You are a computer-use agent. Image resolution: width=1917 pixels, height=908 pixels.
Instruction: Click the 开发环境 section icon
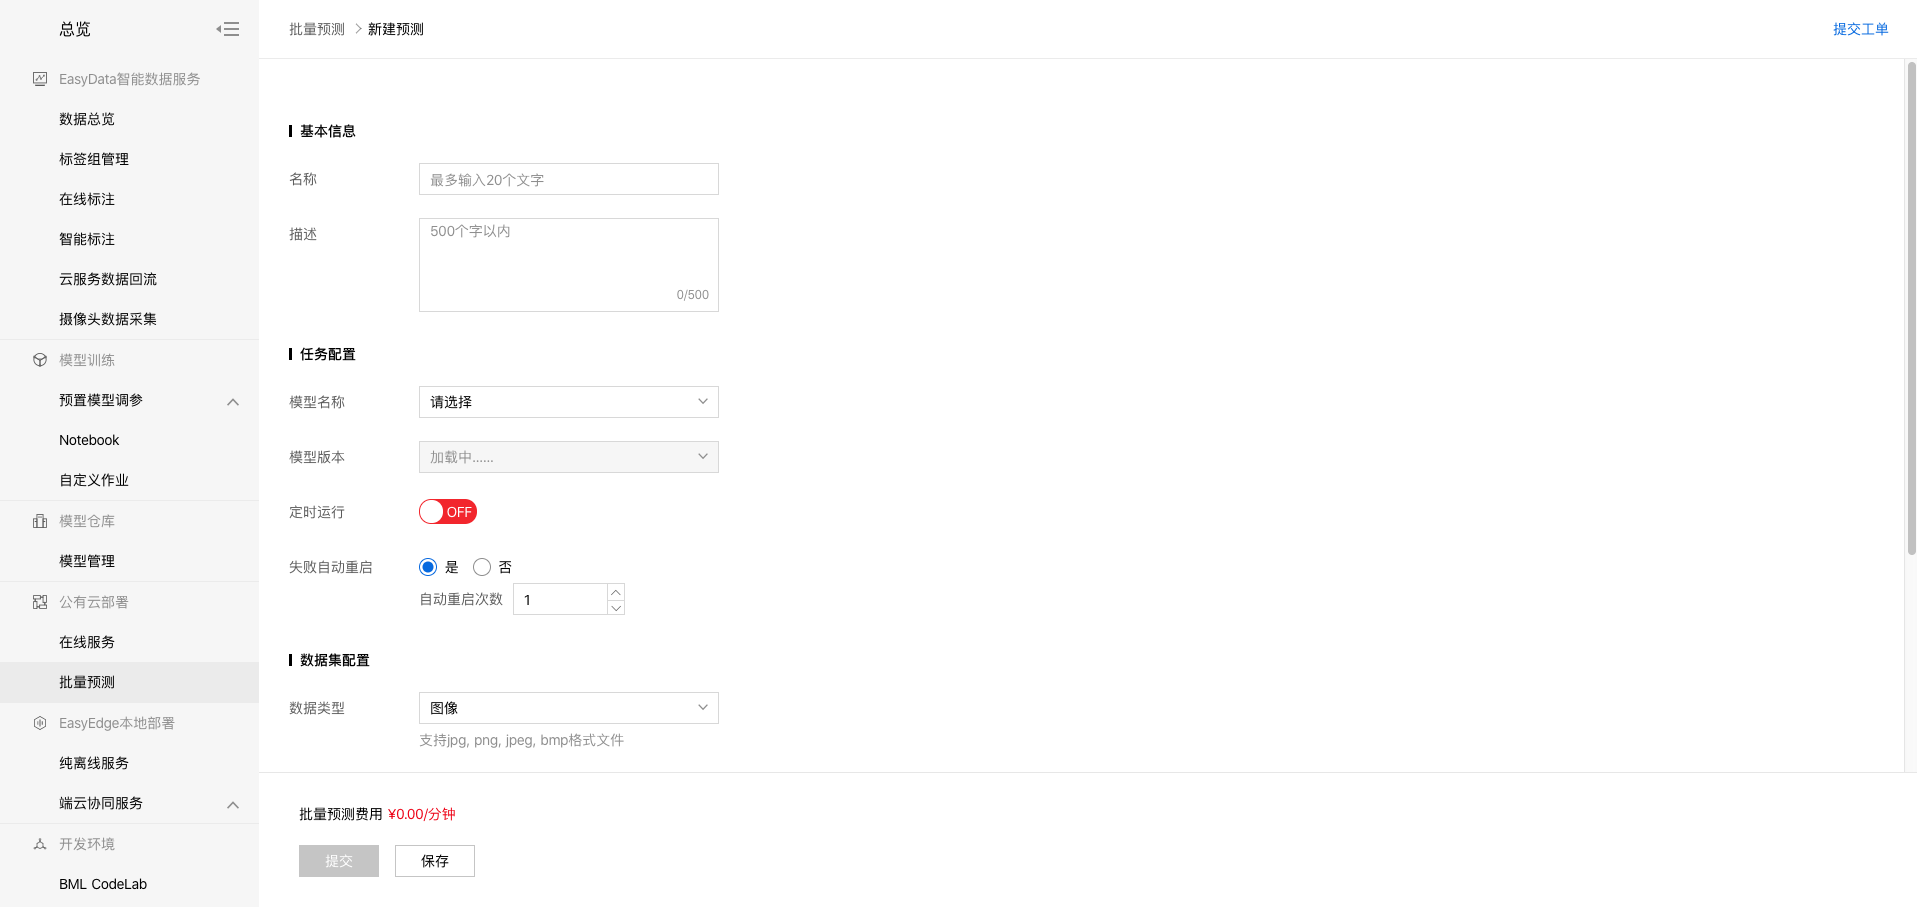40,844
